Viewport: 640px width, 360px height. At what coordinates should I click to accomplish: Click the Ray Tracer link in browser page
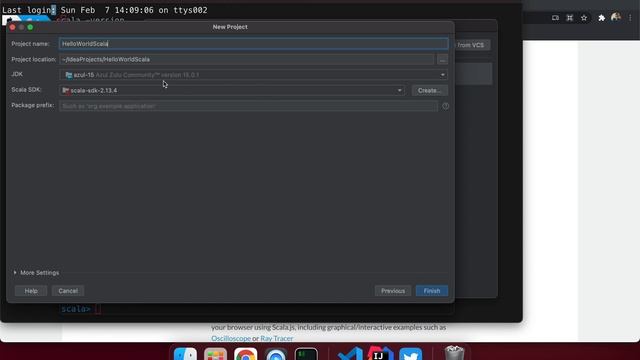(276, 338)
